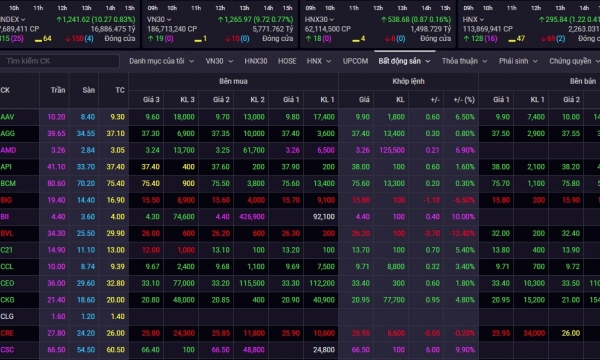Open the BVL stock ticker

(x=7, y=233)
